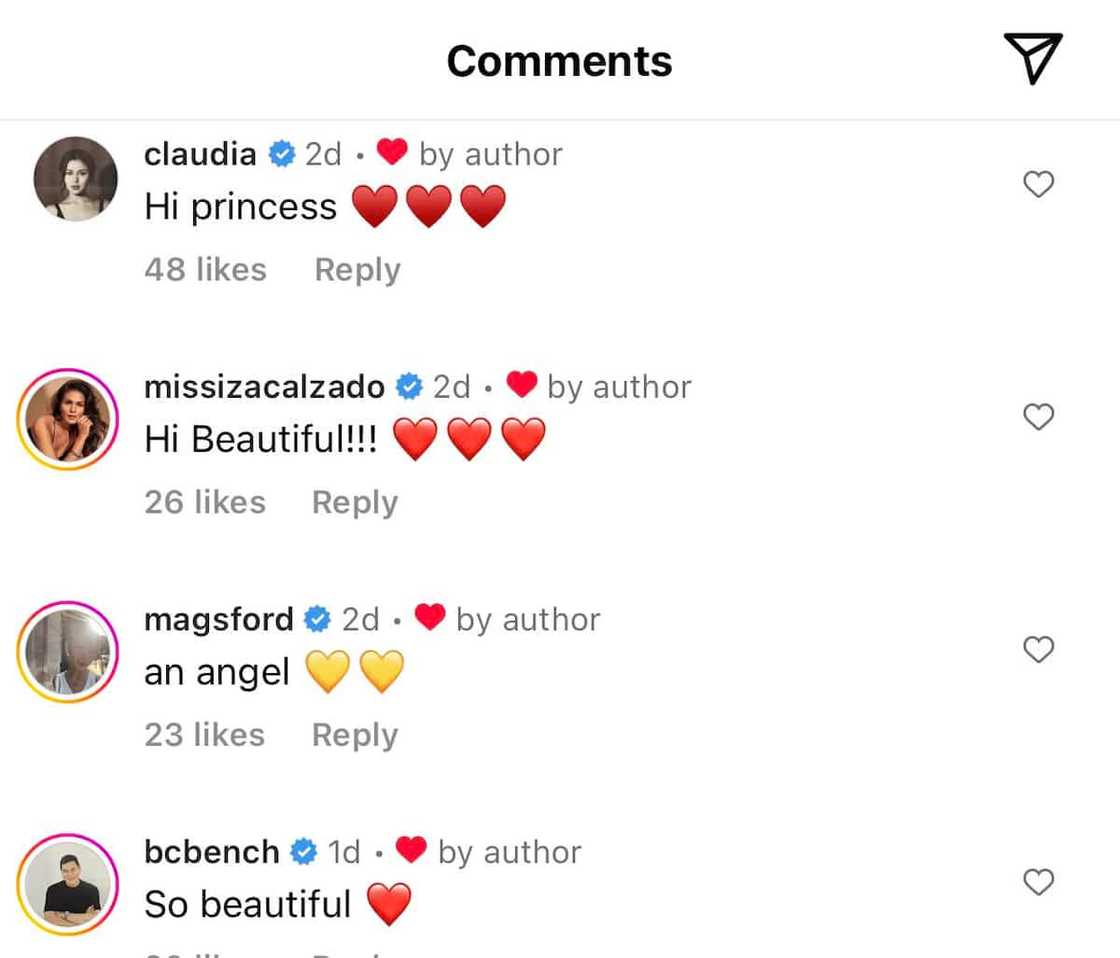This screenshot has width=1120, height=958.
Task: Tap the share paper-plane icon
Action: 1032,58
